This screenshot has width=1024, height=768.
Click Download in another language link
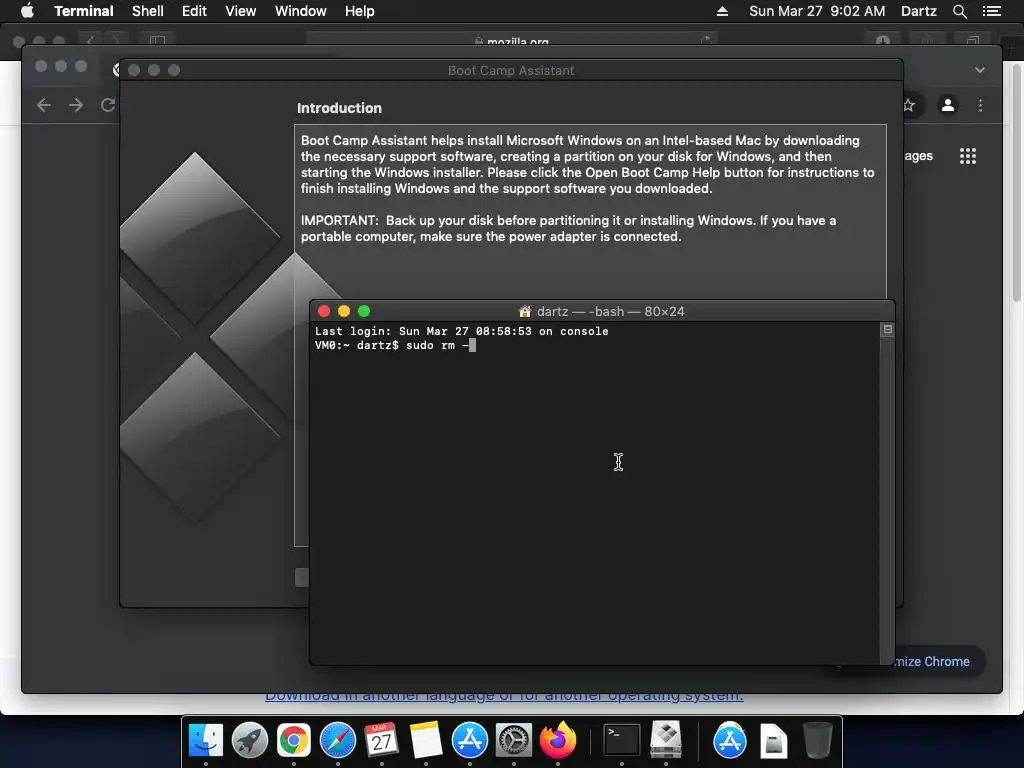tap(504, 696)
